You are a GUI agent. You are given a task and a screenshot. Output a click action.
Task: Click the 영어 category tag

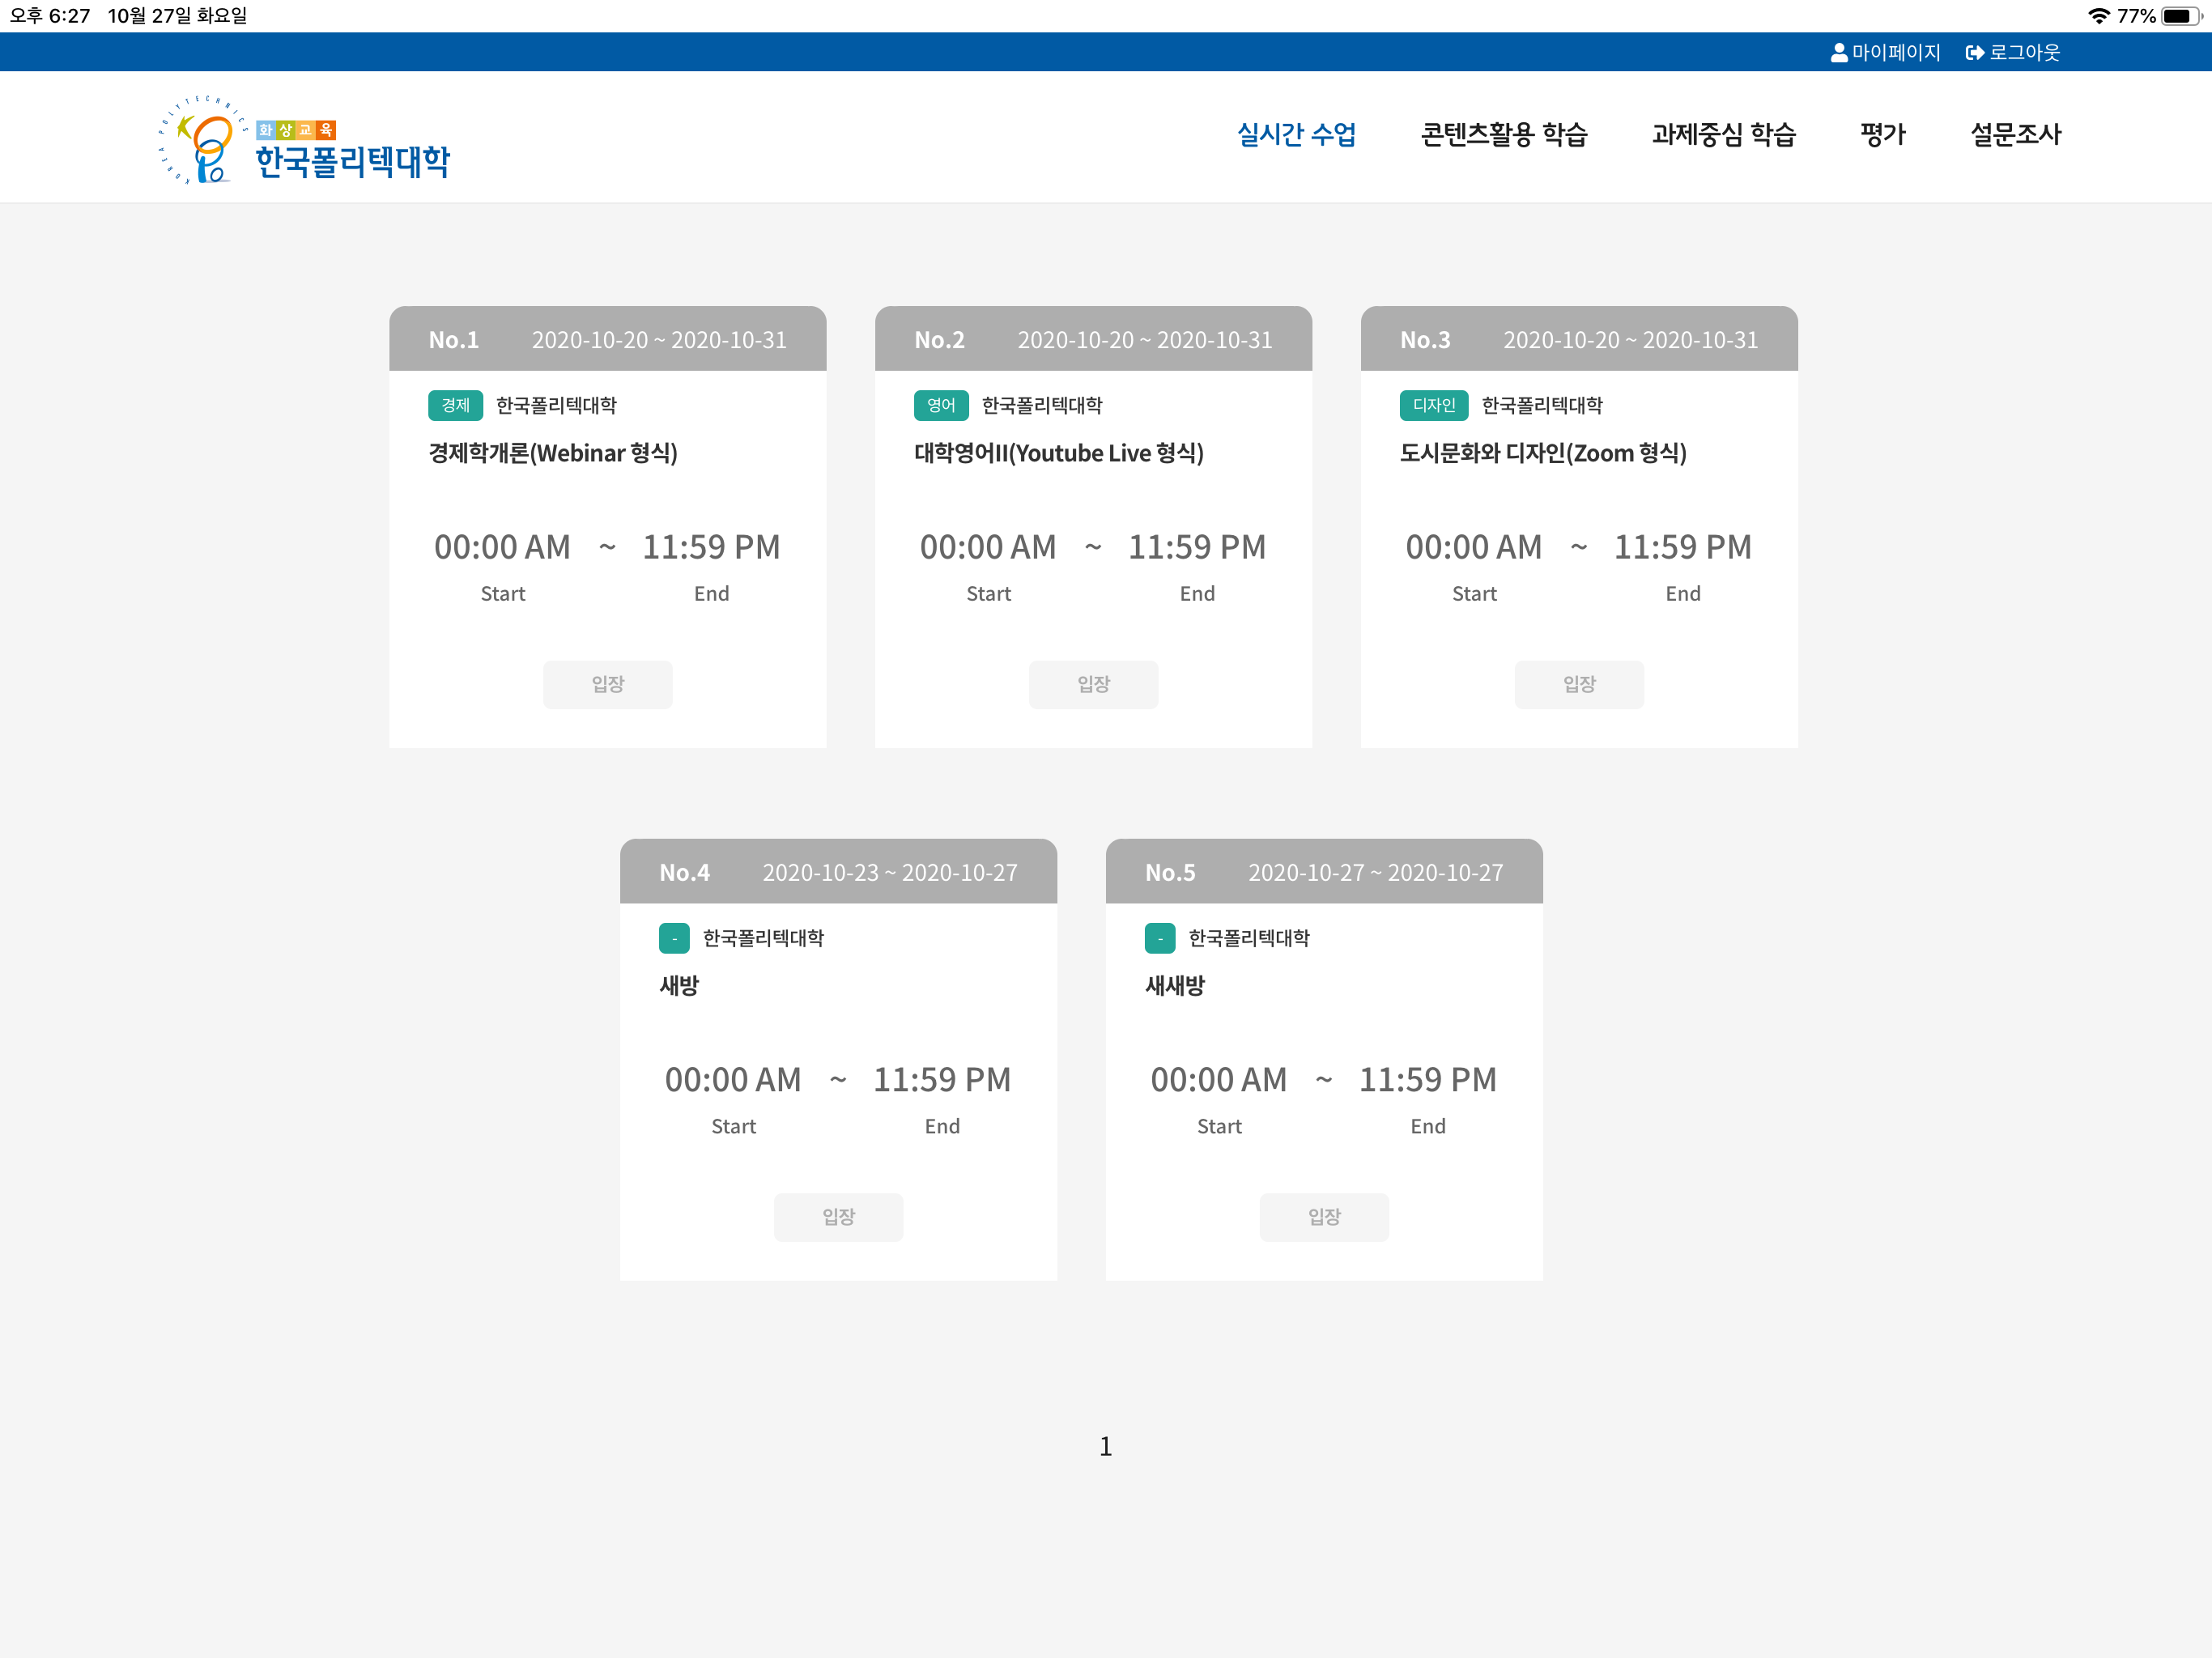(941, 405)
